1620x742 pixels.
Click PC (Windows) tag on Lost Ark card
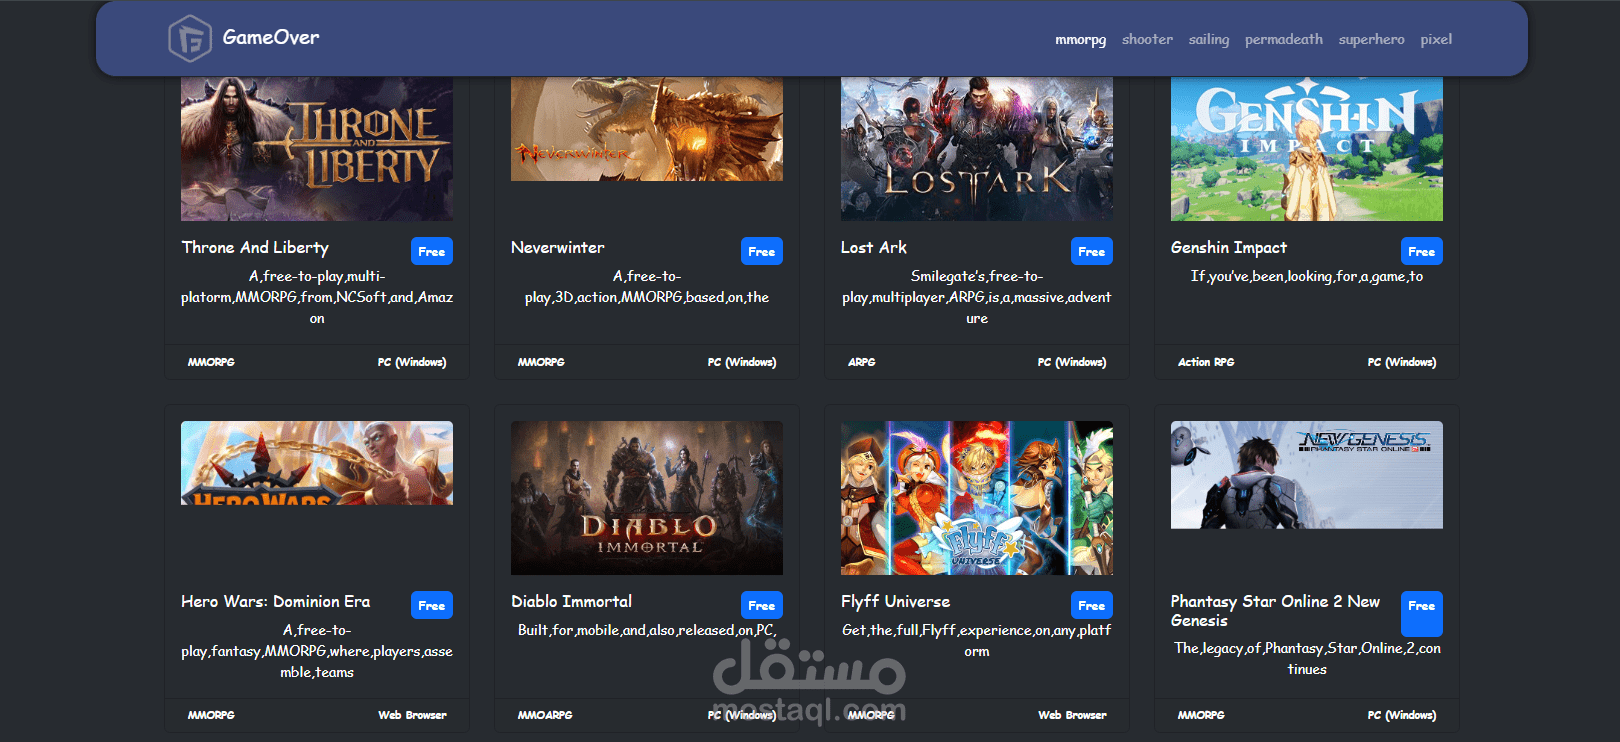1072,362
